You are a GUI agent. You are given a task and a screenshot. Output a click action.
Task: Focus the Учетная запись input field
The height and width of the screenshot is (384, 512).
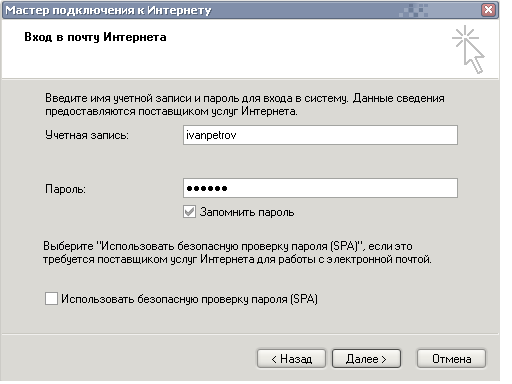click(320, 135)
